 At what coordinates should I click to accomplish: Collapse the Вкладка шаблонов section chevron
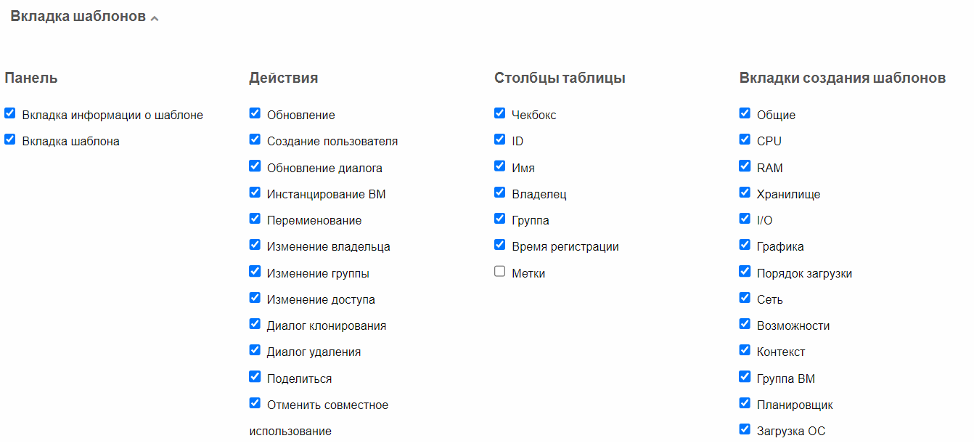click(154, 19)
